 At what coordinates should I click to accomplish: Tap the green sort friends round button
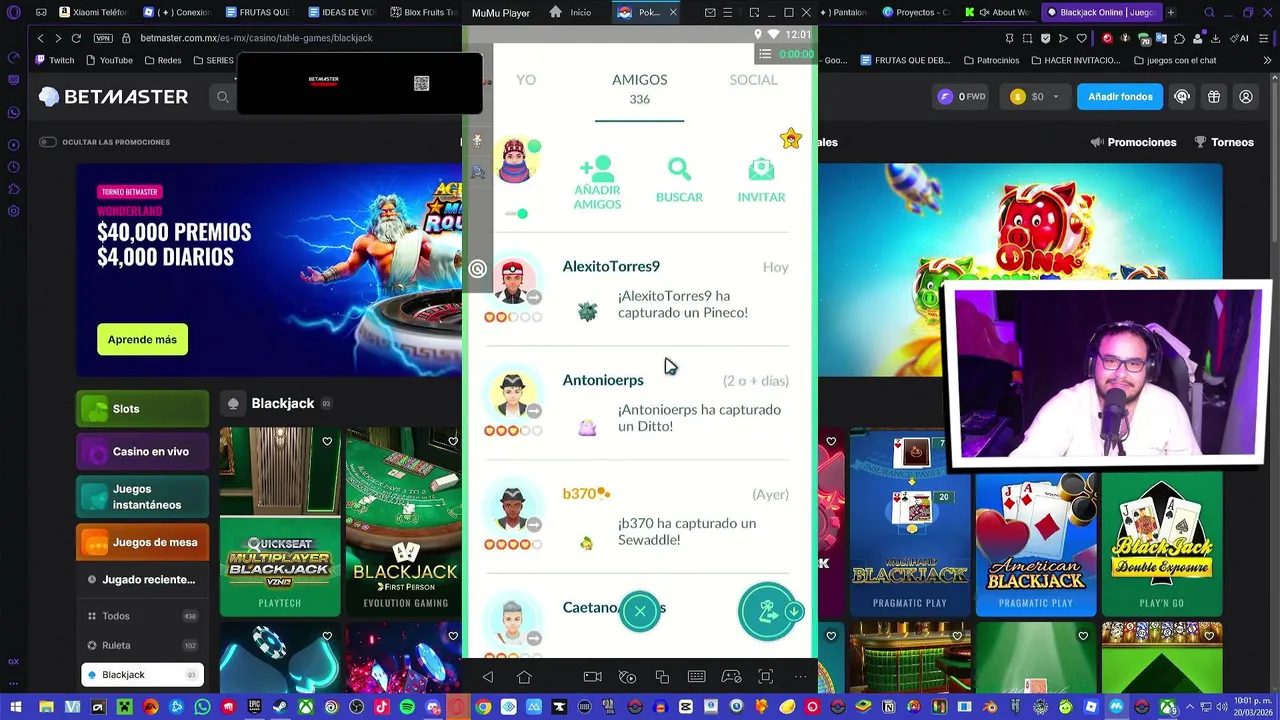click(768, 611)
